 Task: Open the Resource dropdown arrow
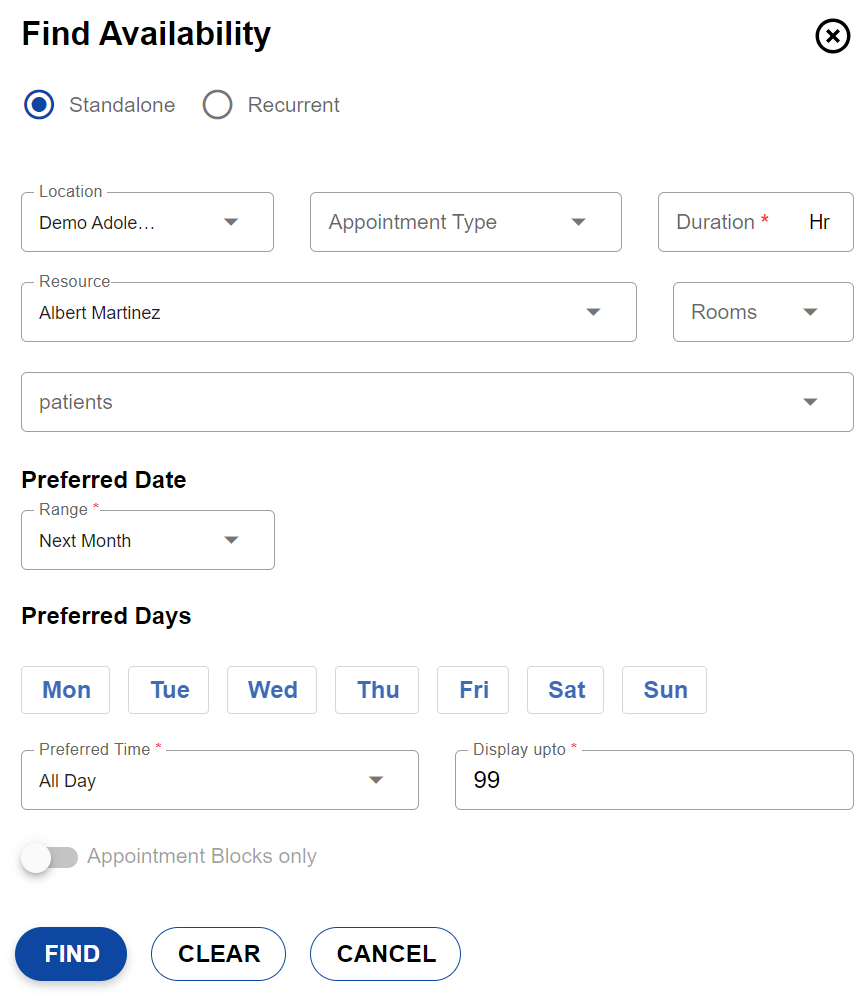click(593, 312)
